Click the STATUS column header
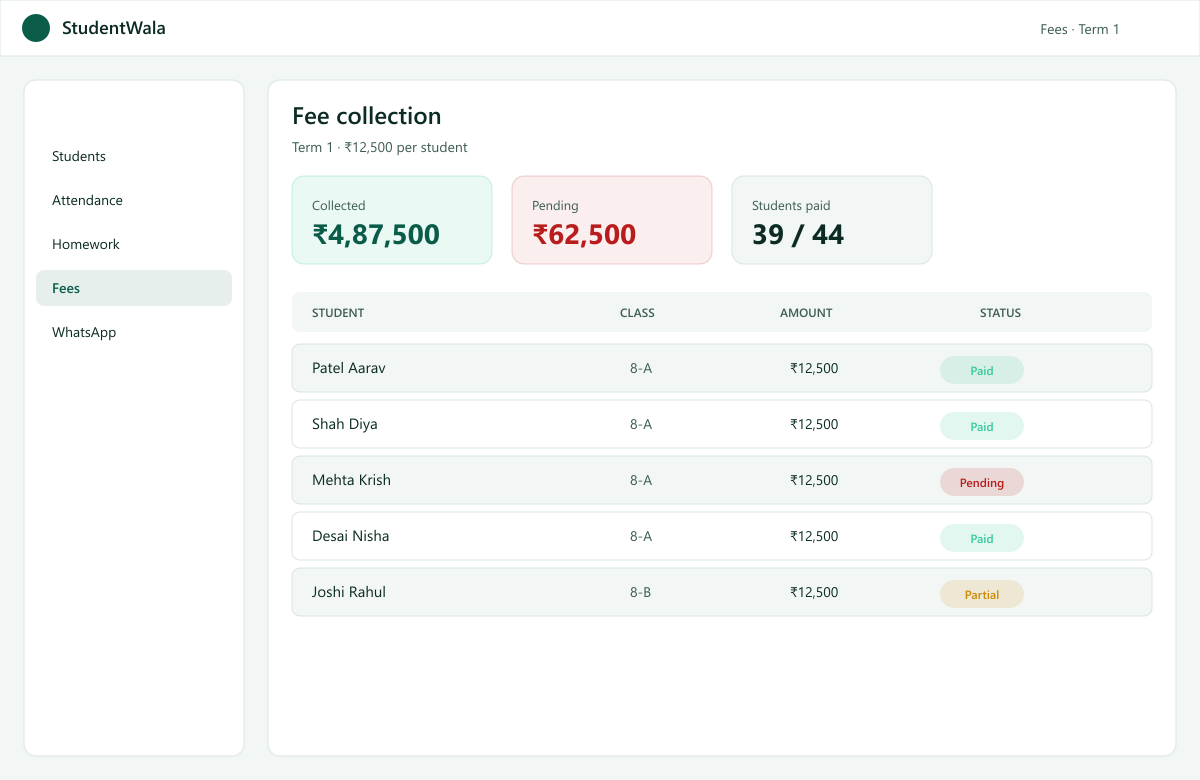Image resolution: width=1200 pixels, height=780 pixels. [x=1000, y=313]
